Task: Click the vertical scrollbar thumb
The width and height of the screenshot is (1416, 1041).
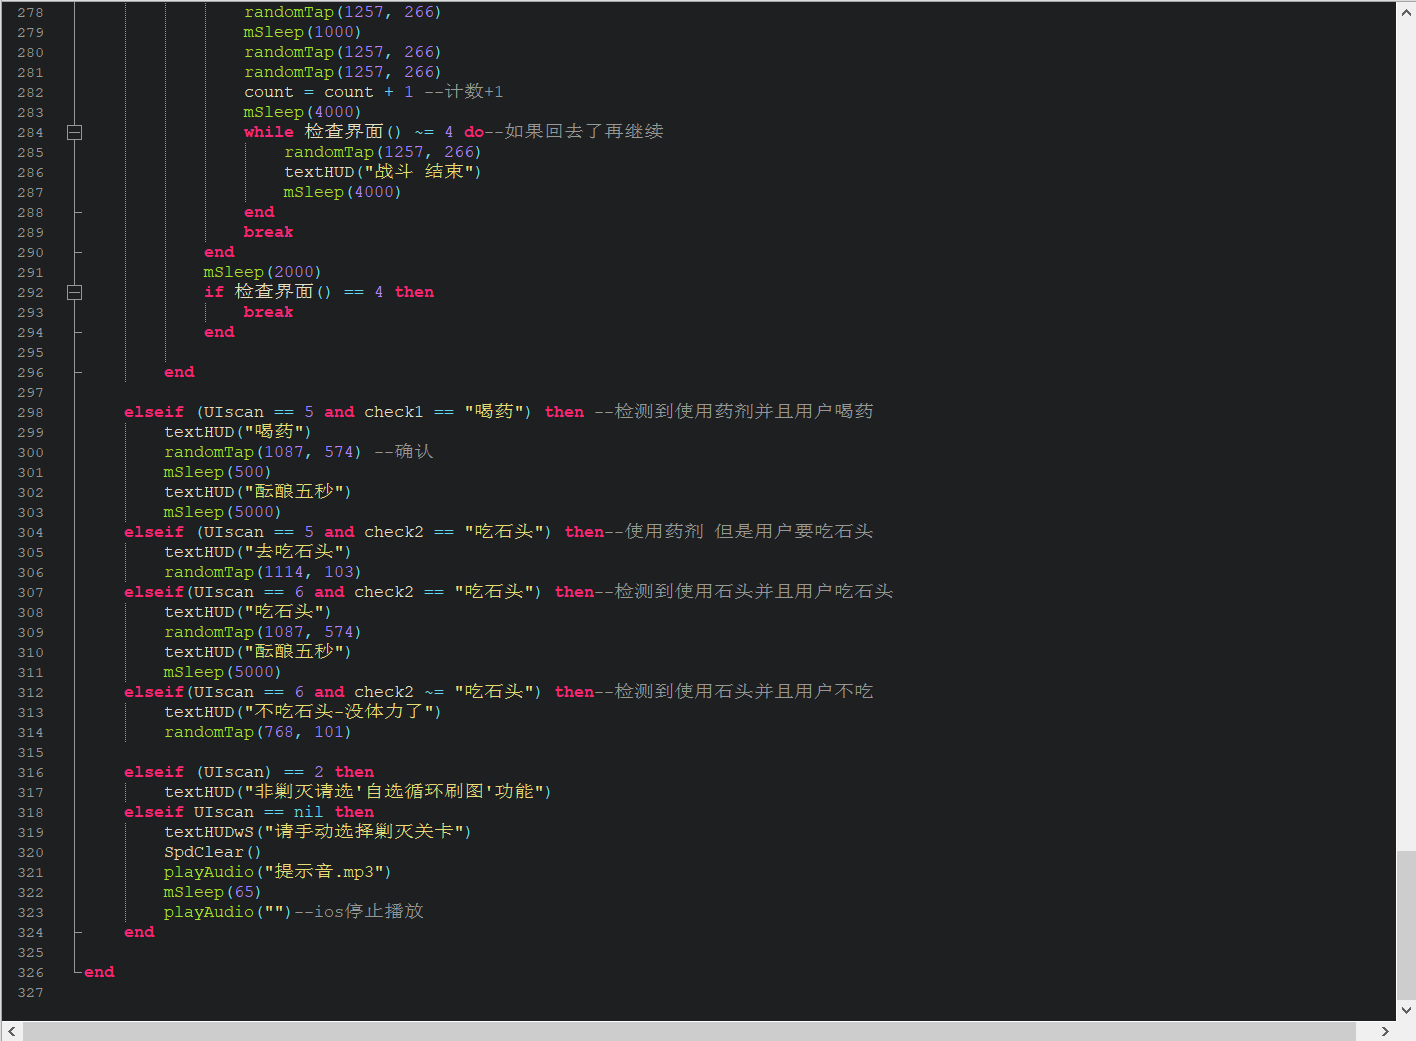Action: (1406, 924)
